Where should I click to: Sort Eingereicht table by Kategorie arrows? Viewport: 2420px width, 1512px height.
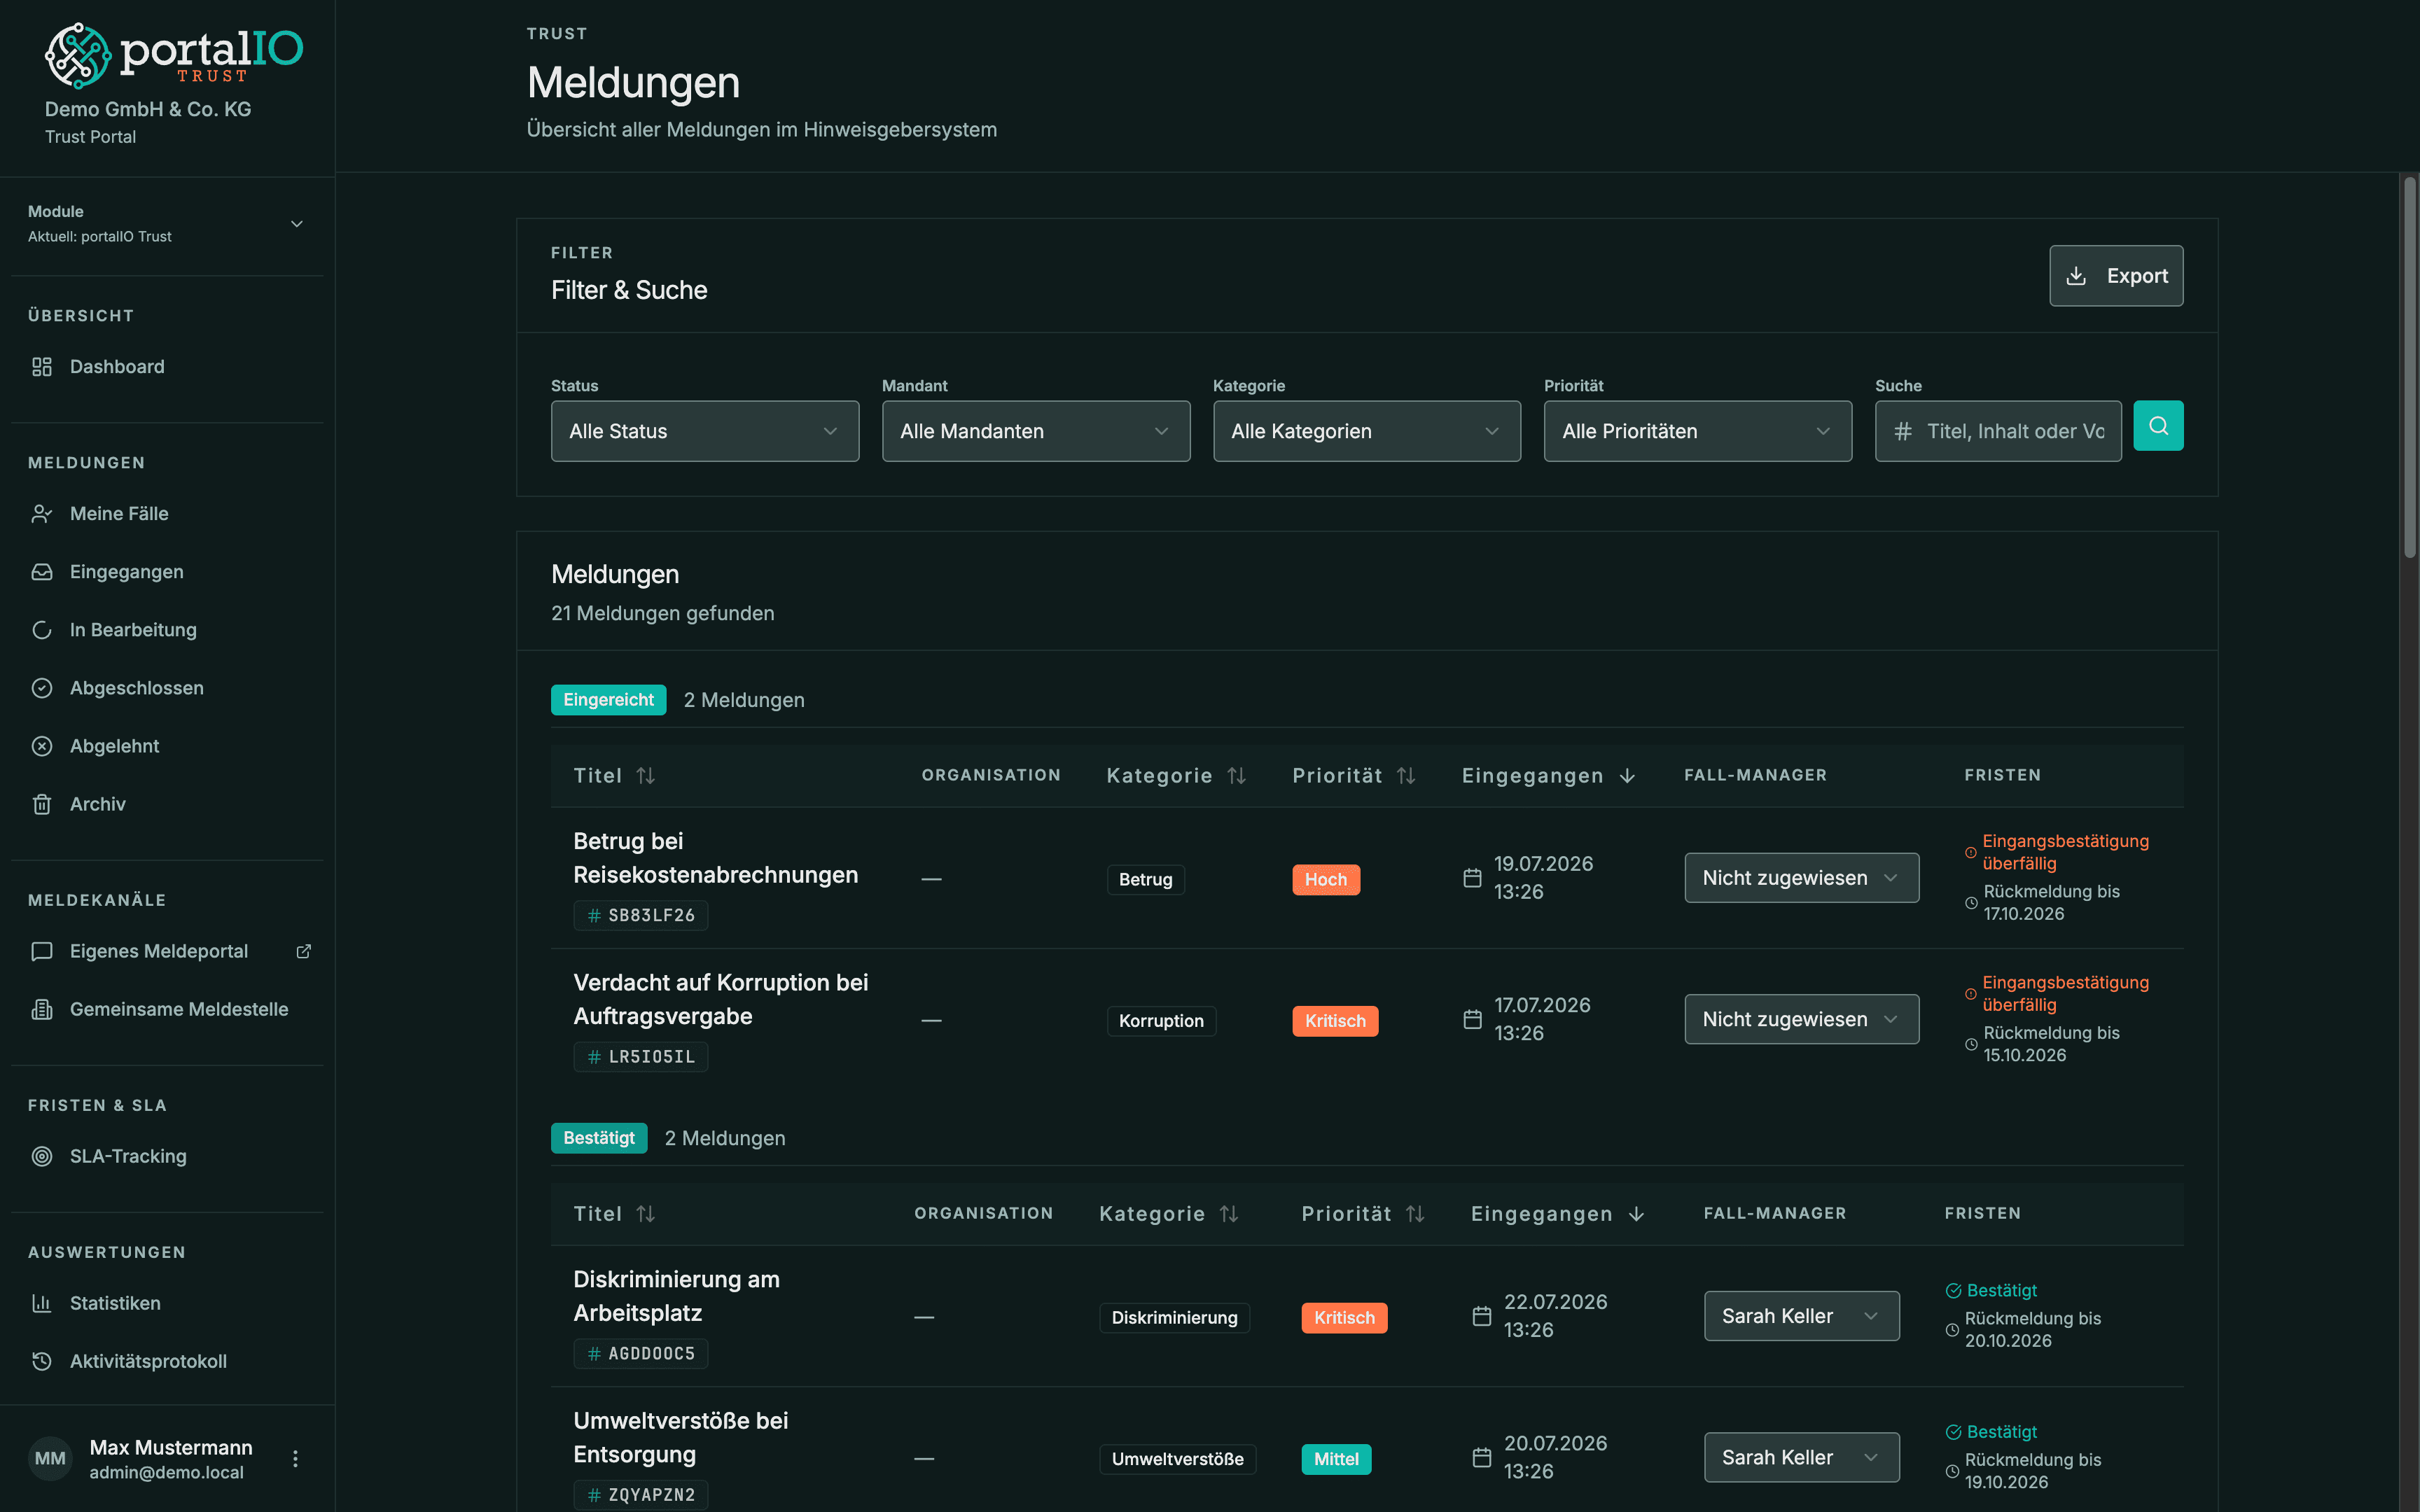tap(1237, 776)
